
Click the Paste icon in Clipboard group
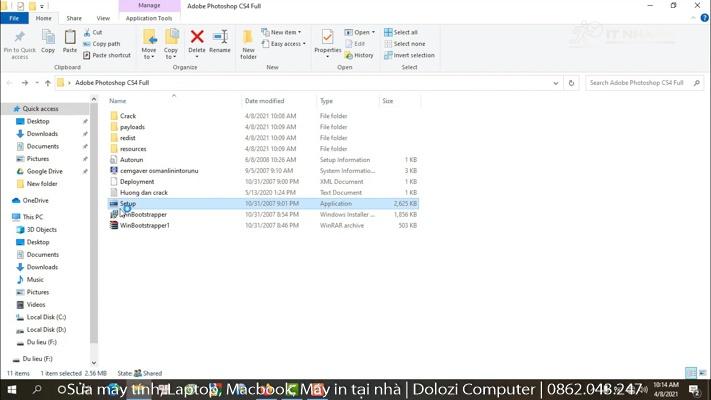(x=70, y=41)
